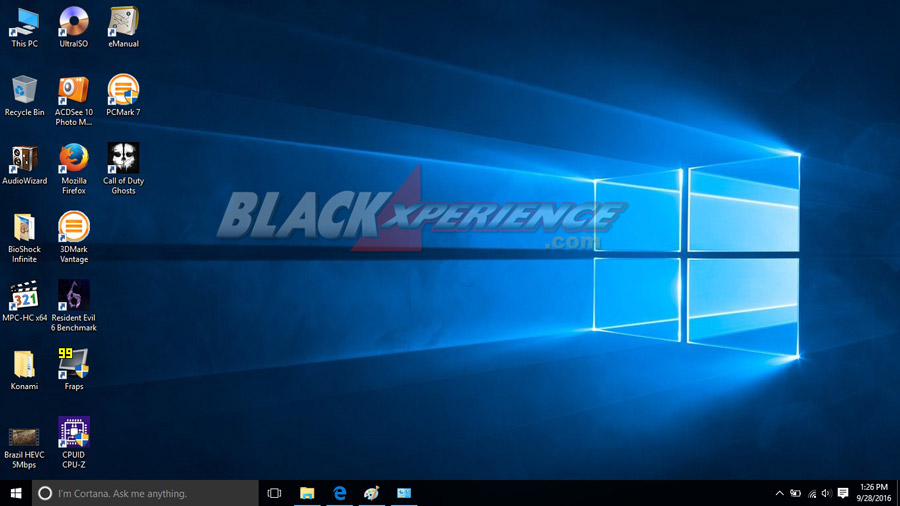Select Call of Duty Ghosts icon
900x506 pixels.
pyautogui.click(x=123, y=169)
